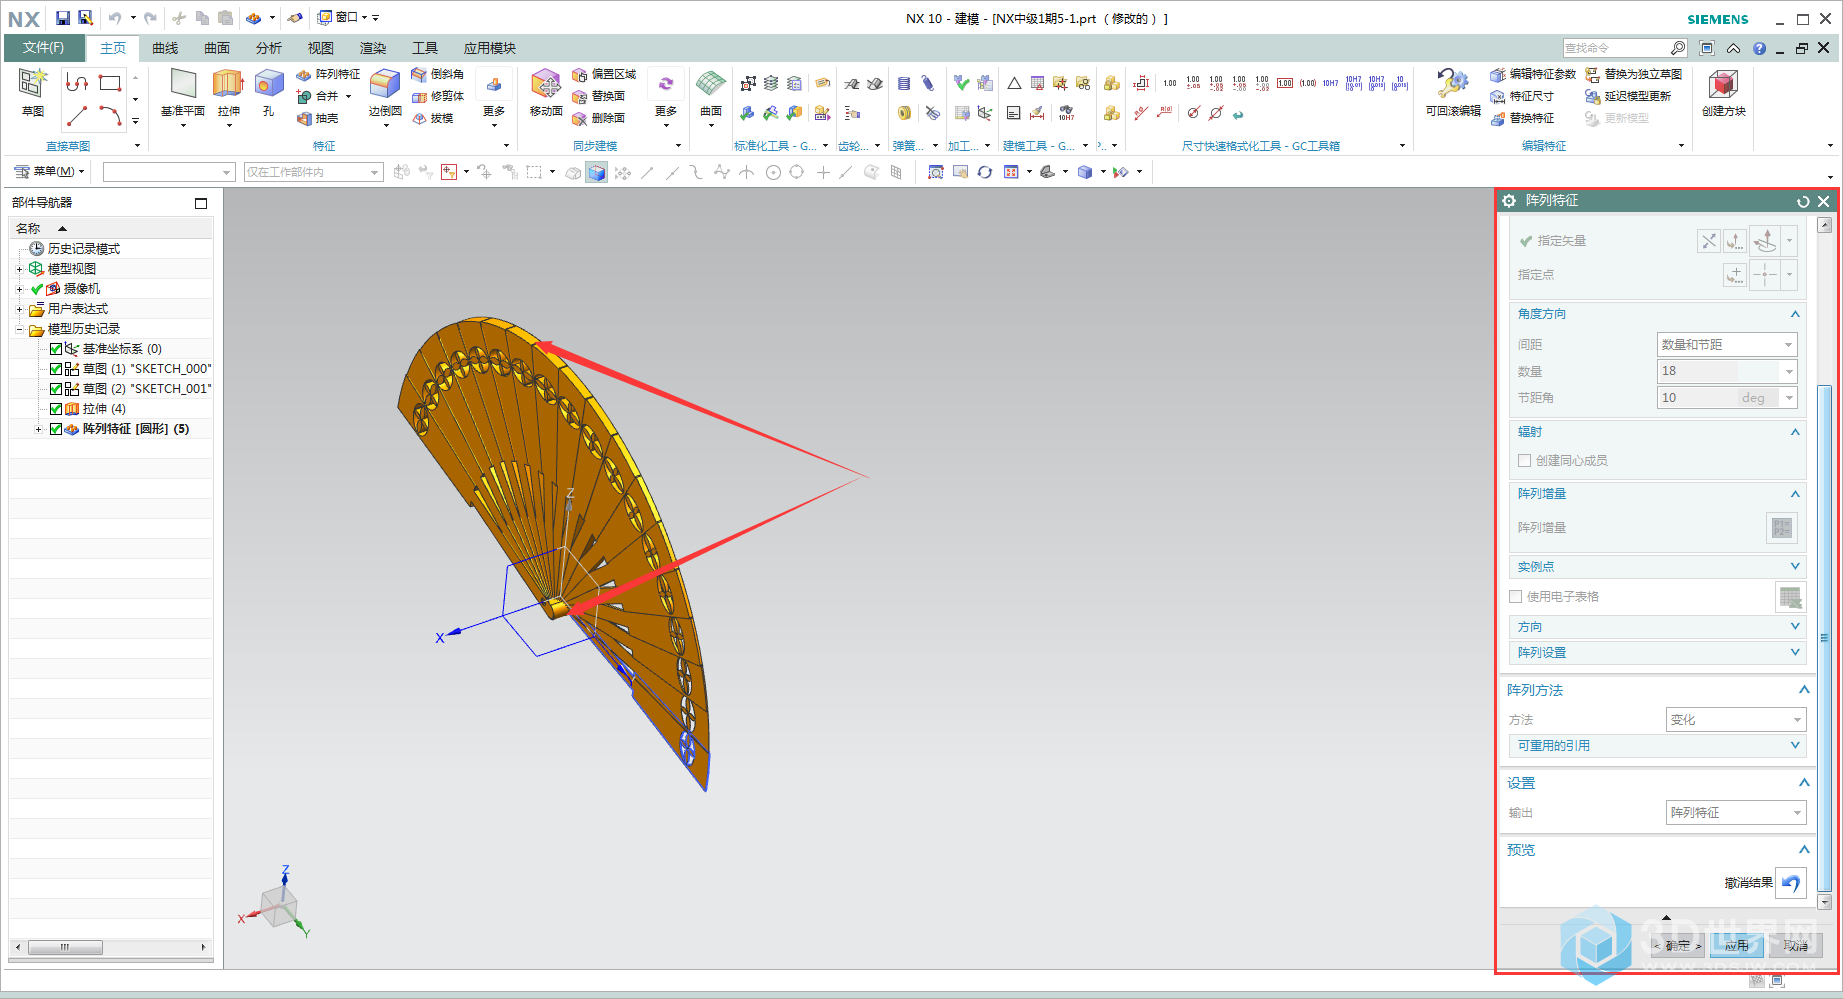This screenshot has height=999, width=1843.
Task: Click Create Box (创建方块) tool
Action: pos(1723,92)
